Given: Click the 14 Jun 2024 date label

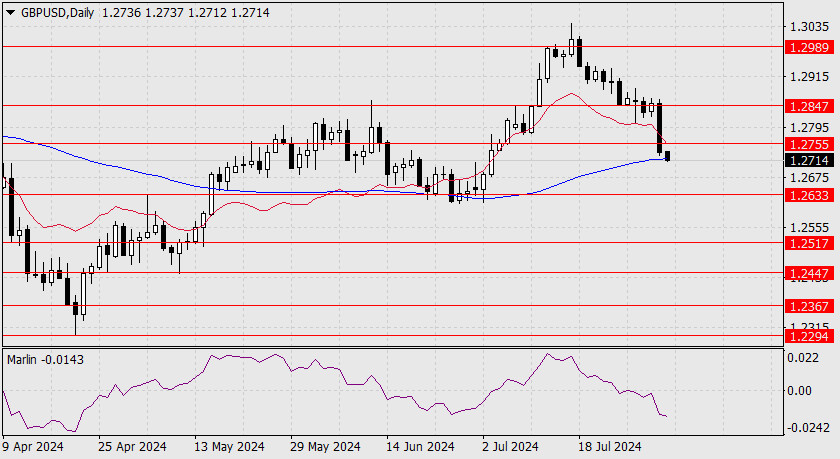Looking at the screenshot, I should (x=420, y=446).
